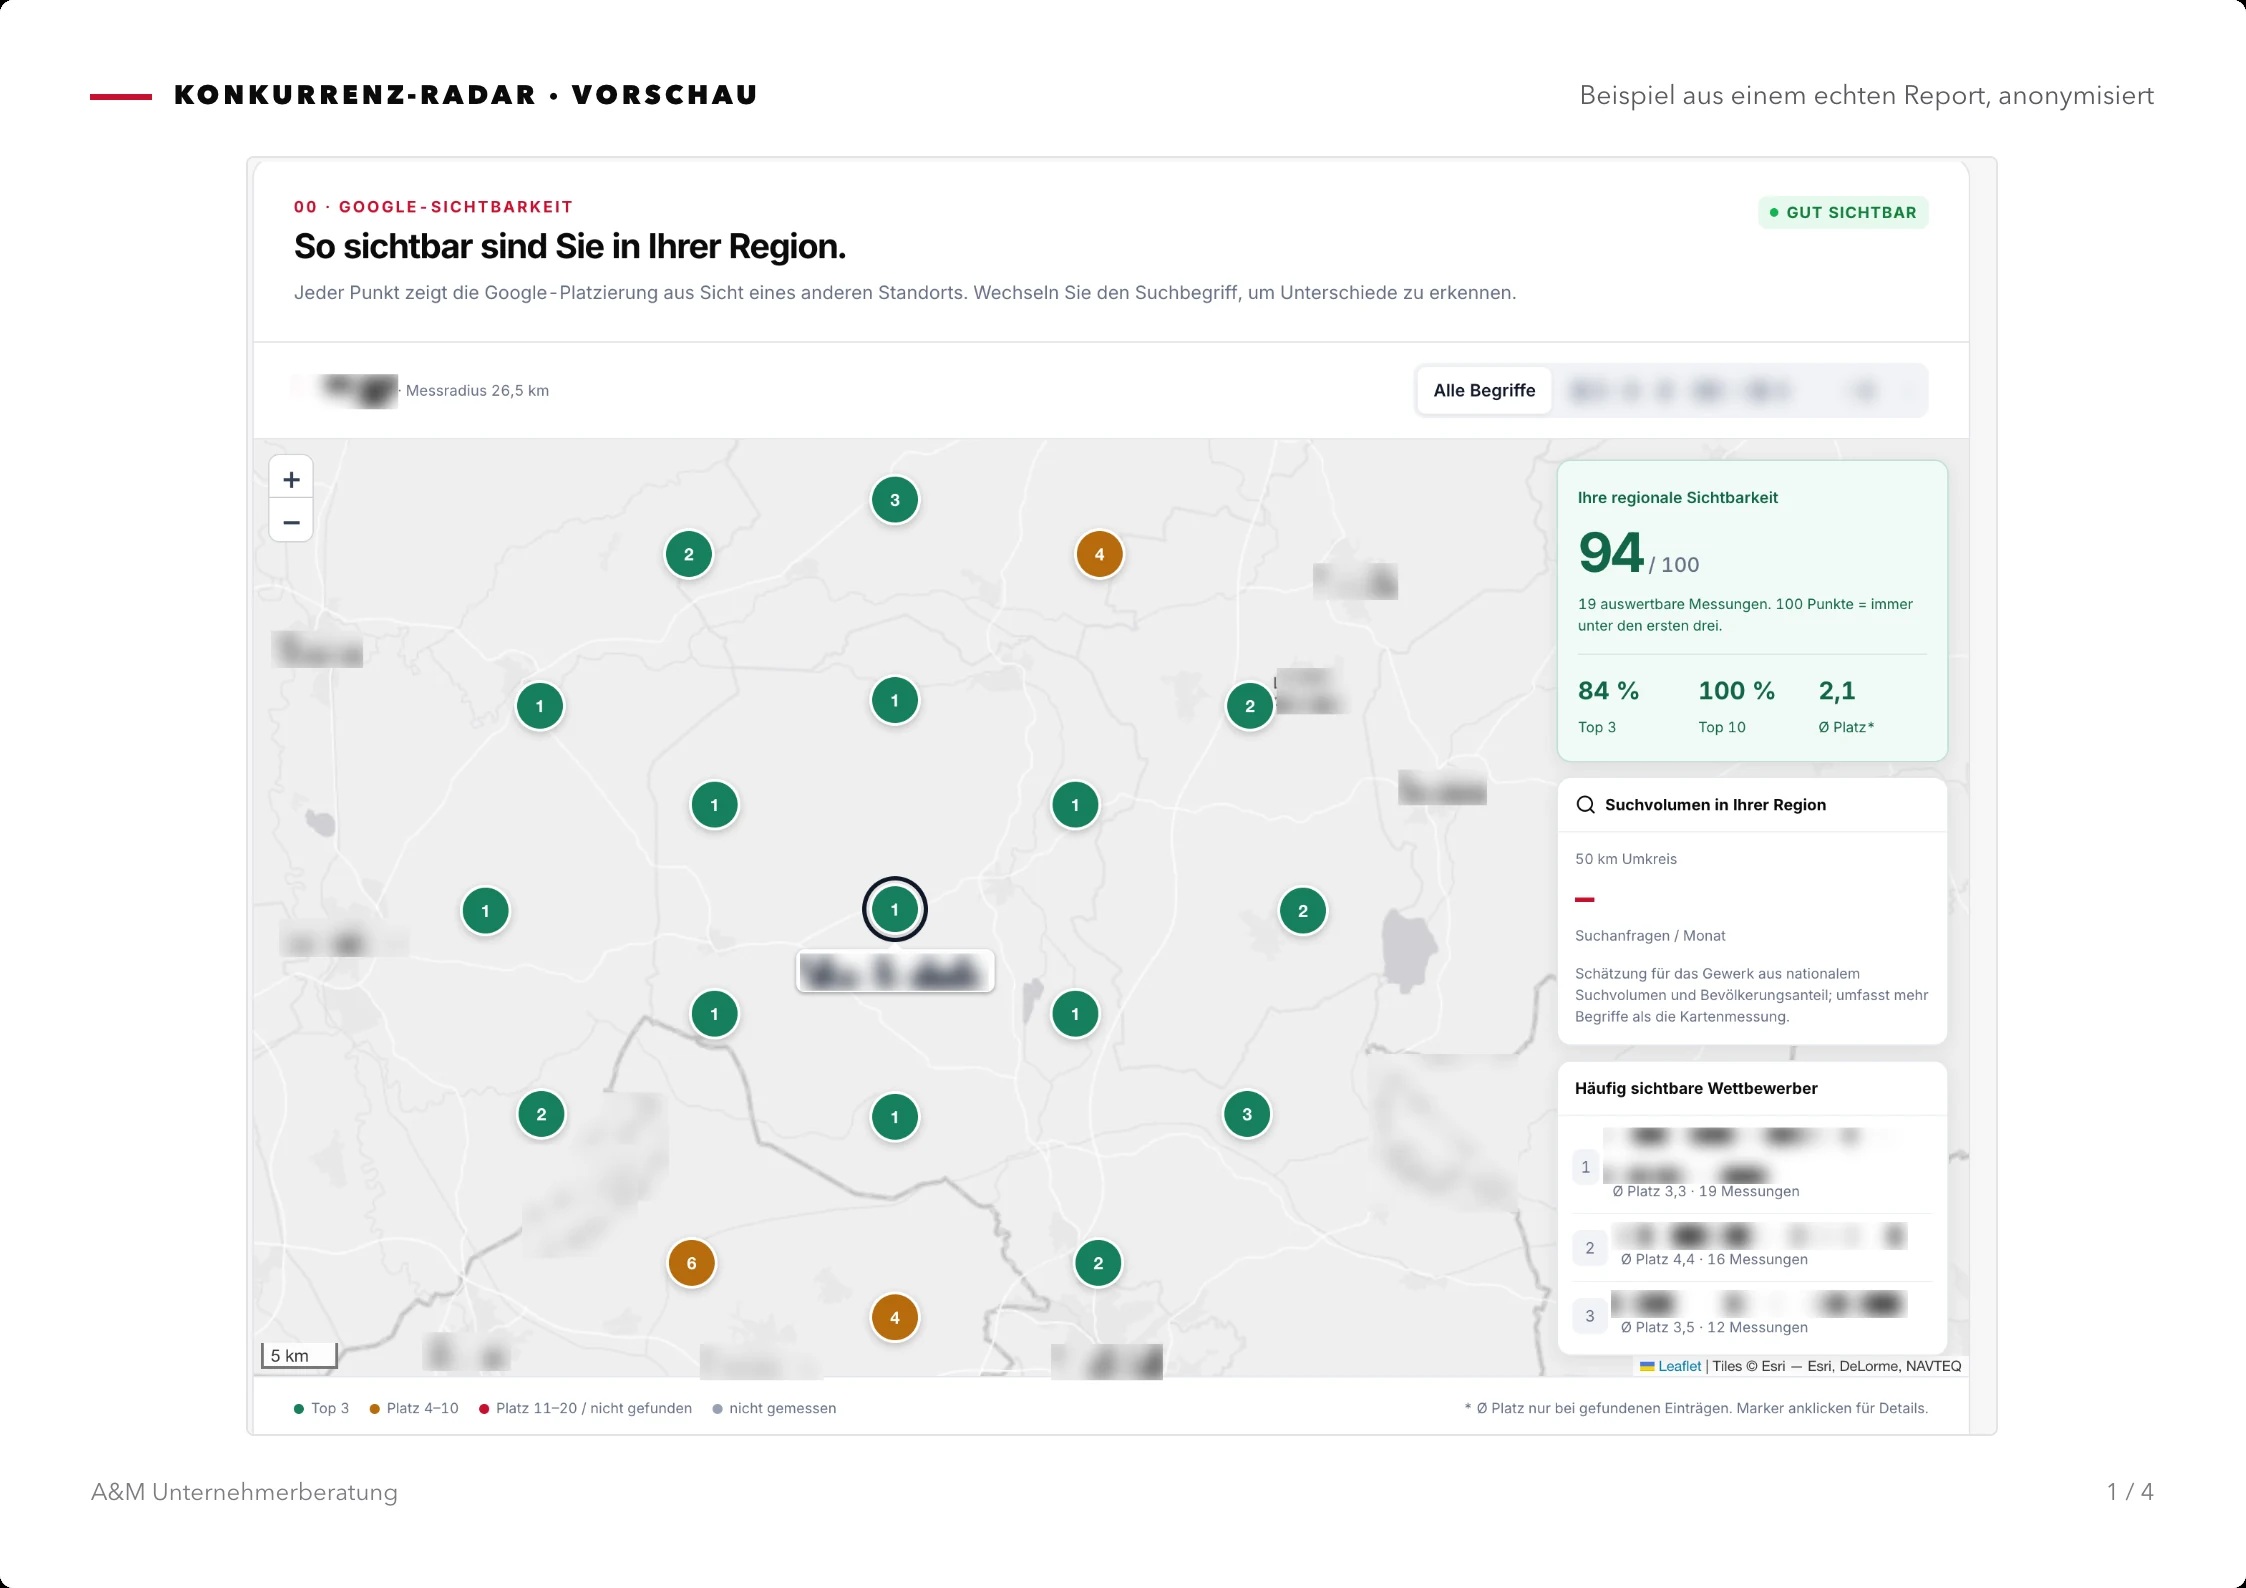
Task: Click the magnifier icon beside Suchvolumen heading
Action: 1585,805
